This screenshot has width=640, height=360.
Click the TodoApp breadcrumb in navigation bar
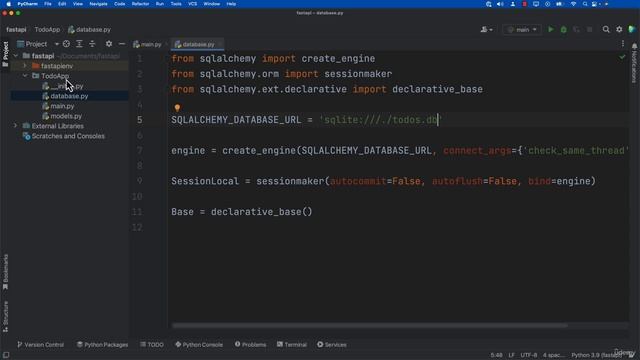pos(47,29)
